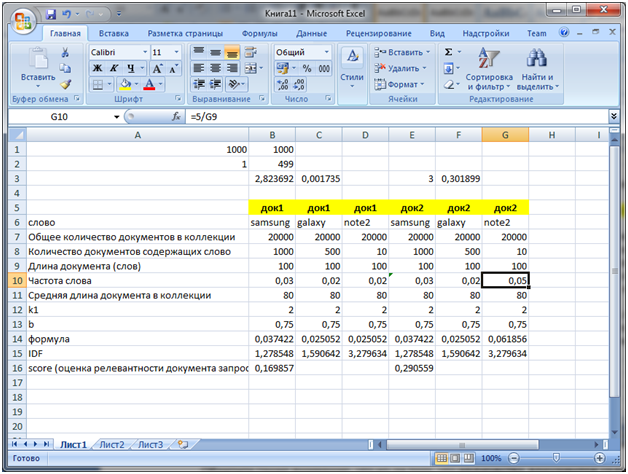Open the Лист2 sheet tab
This screenshot has width=628, height=474.
pos(112,442)
